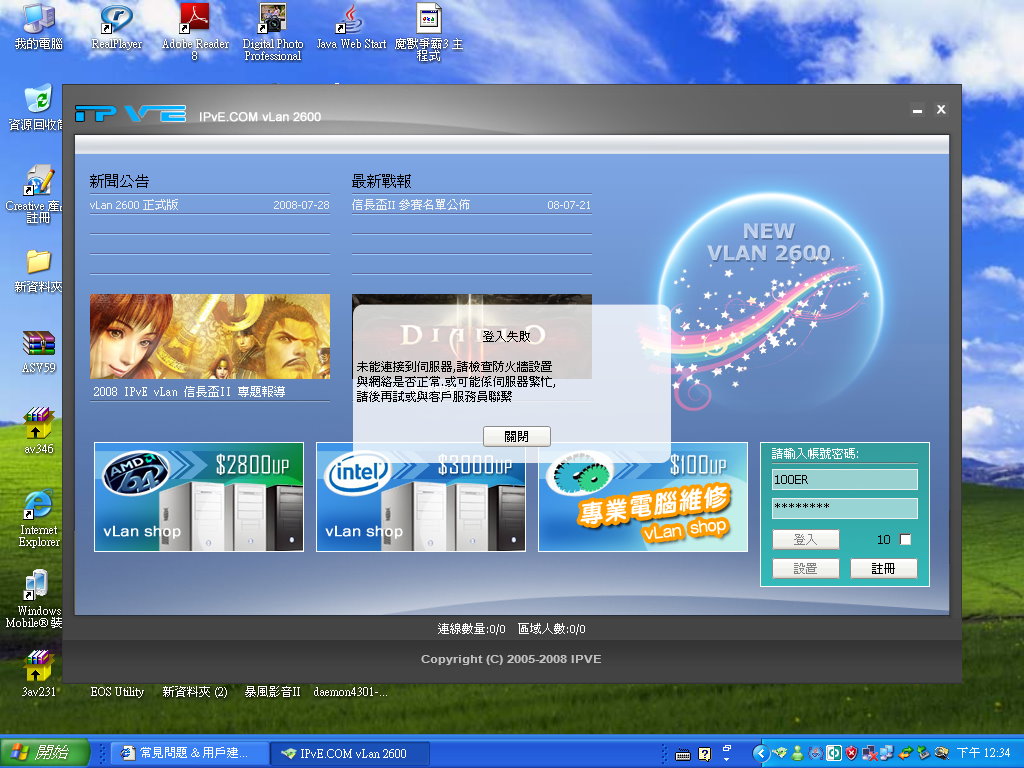Viewport: 1024px width, 768px height.
Task: Click the 註冊 register button
Action: tap(883, 568)
